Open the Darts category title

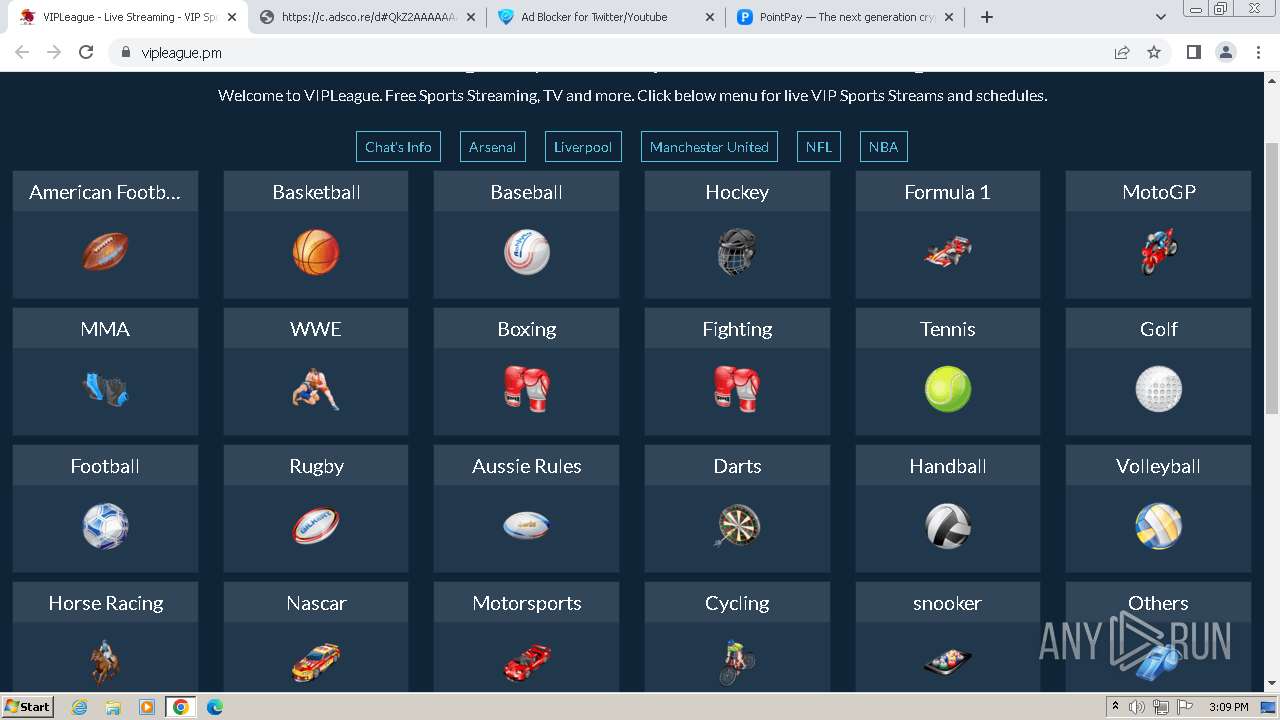[737, 466]
